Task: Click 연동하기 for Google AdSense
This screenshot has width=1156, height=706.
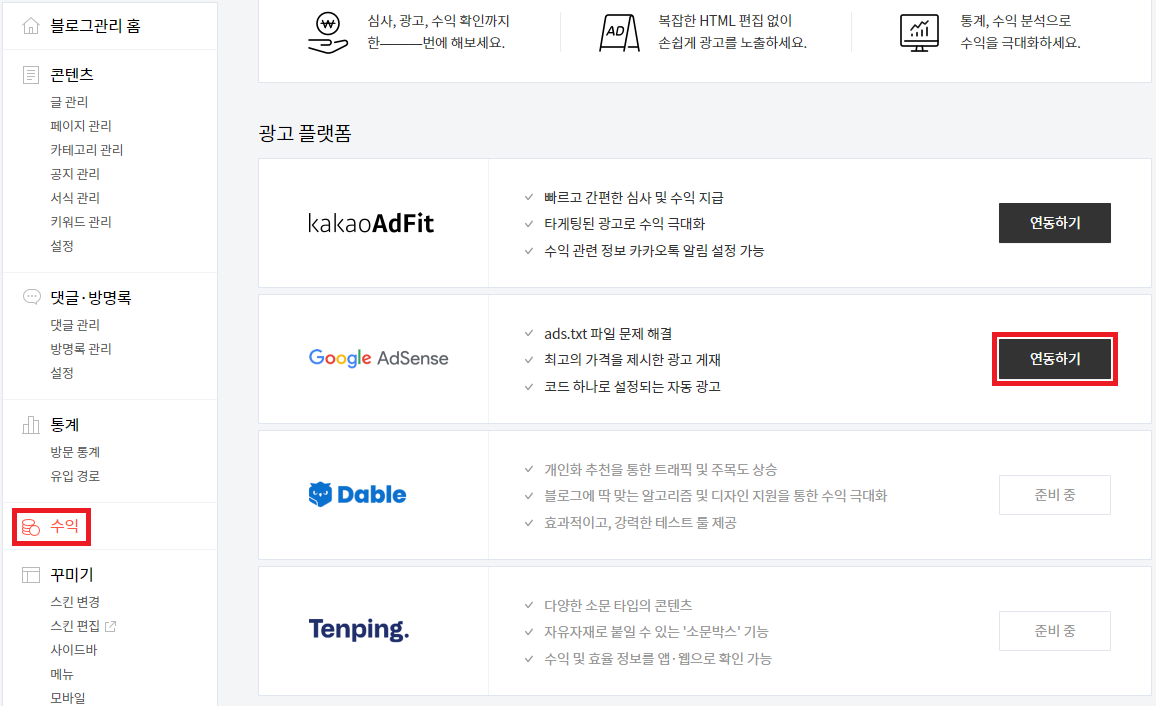Action: click(x=1054, y=359)
